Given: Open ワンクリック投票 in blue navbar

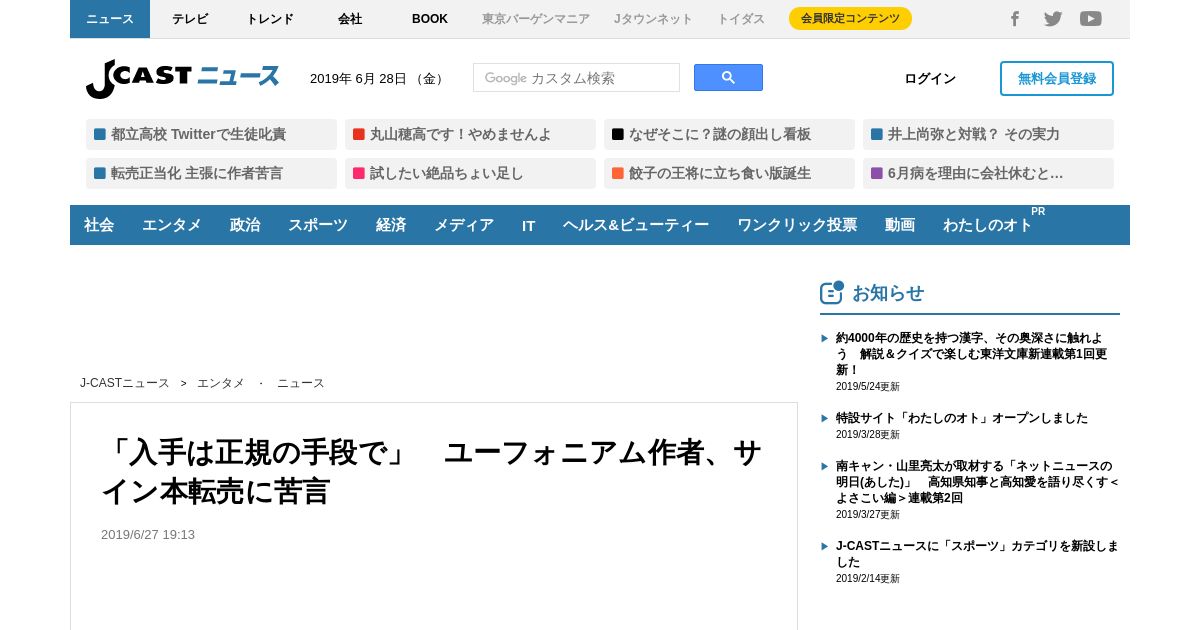Looking at the screenshot, I should 797,225.
